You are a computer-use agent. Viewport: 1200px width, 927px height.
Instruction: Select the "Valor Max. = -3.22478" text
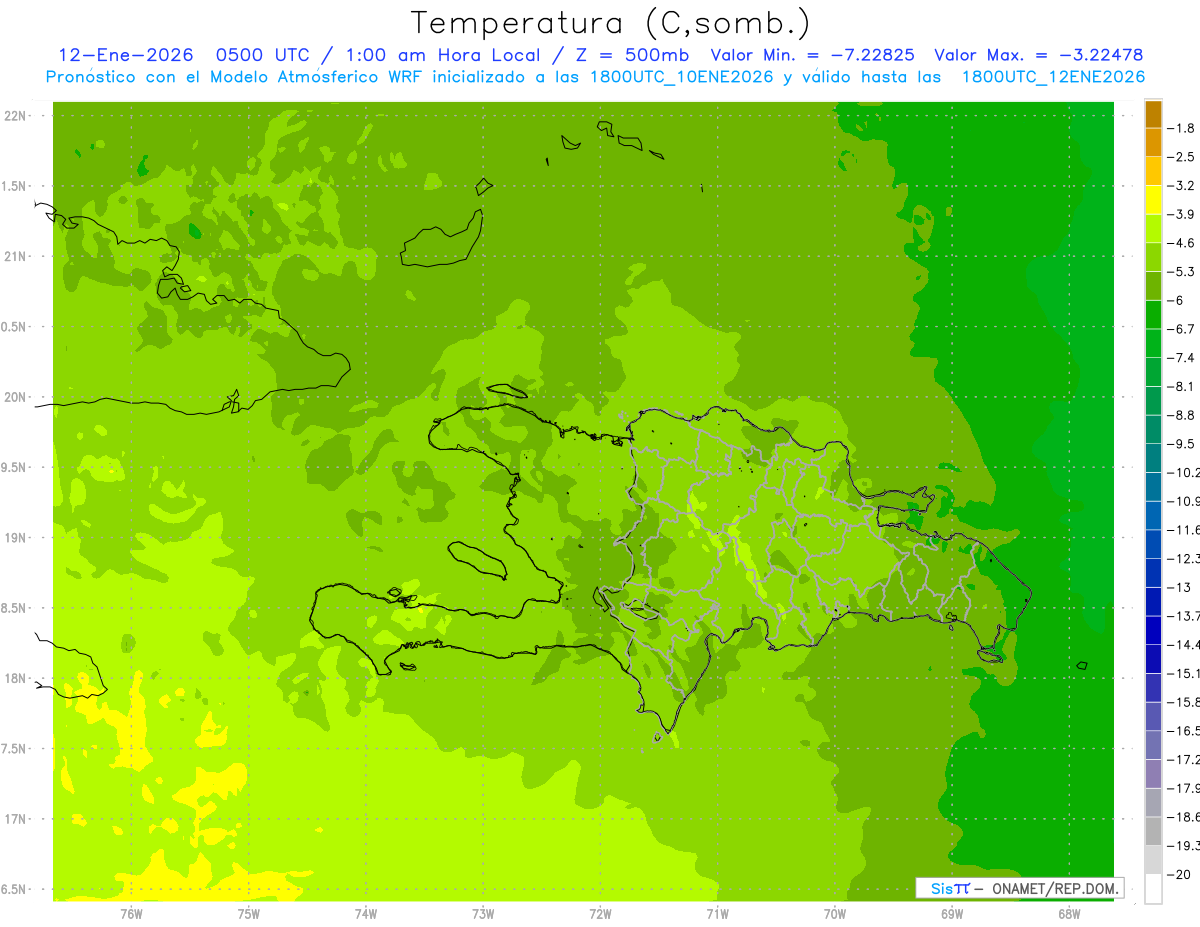click(x=1038, y=55)
